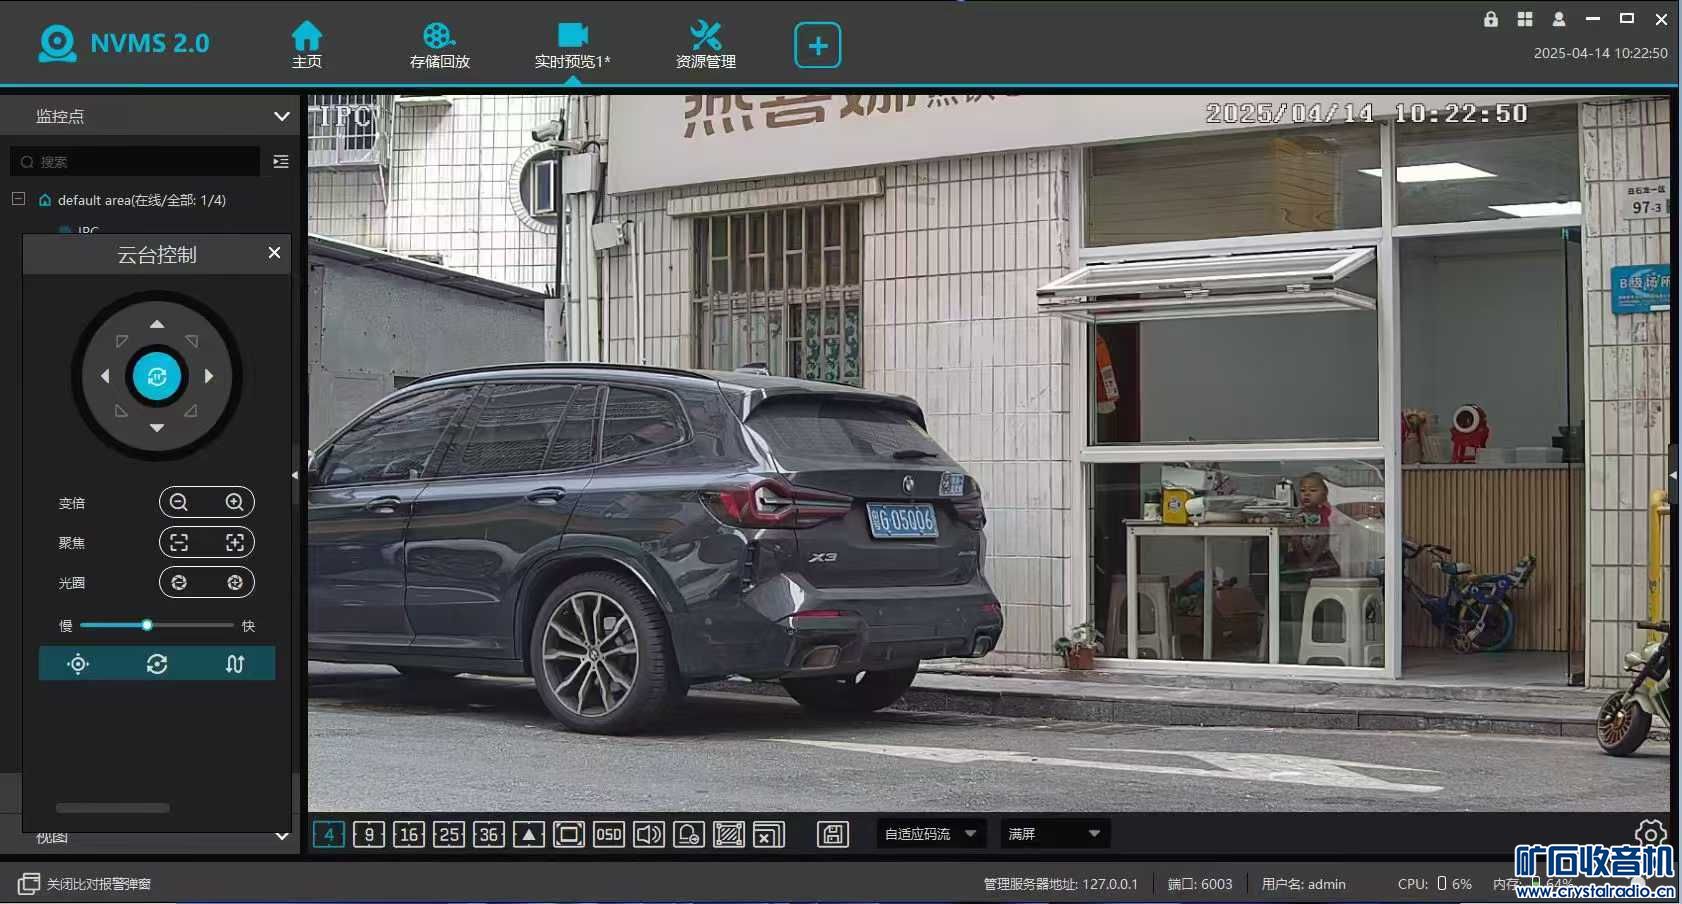This screenshot has height=904, width=1682.
Task: Pan the PTZ camera left
Action: click(x=105, y=376)
